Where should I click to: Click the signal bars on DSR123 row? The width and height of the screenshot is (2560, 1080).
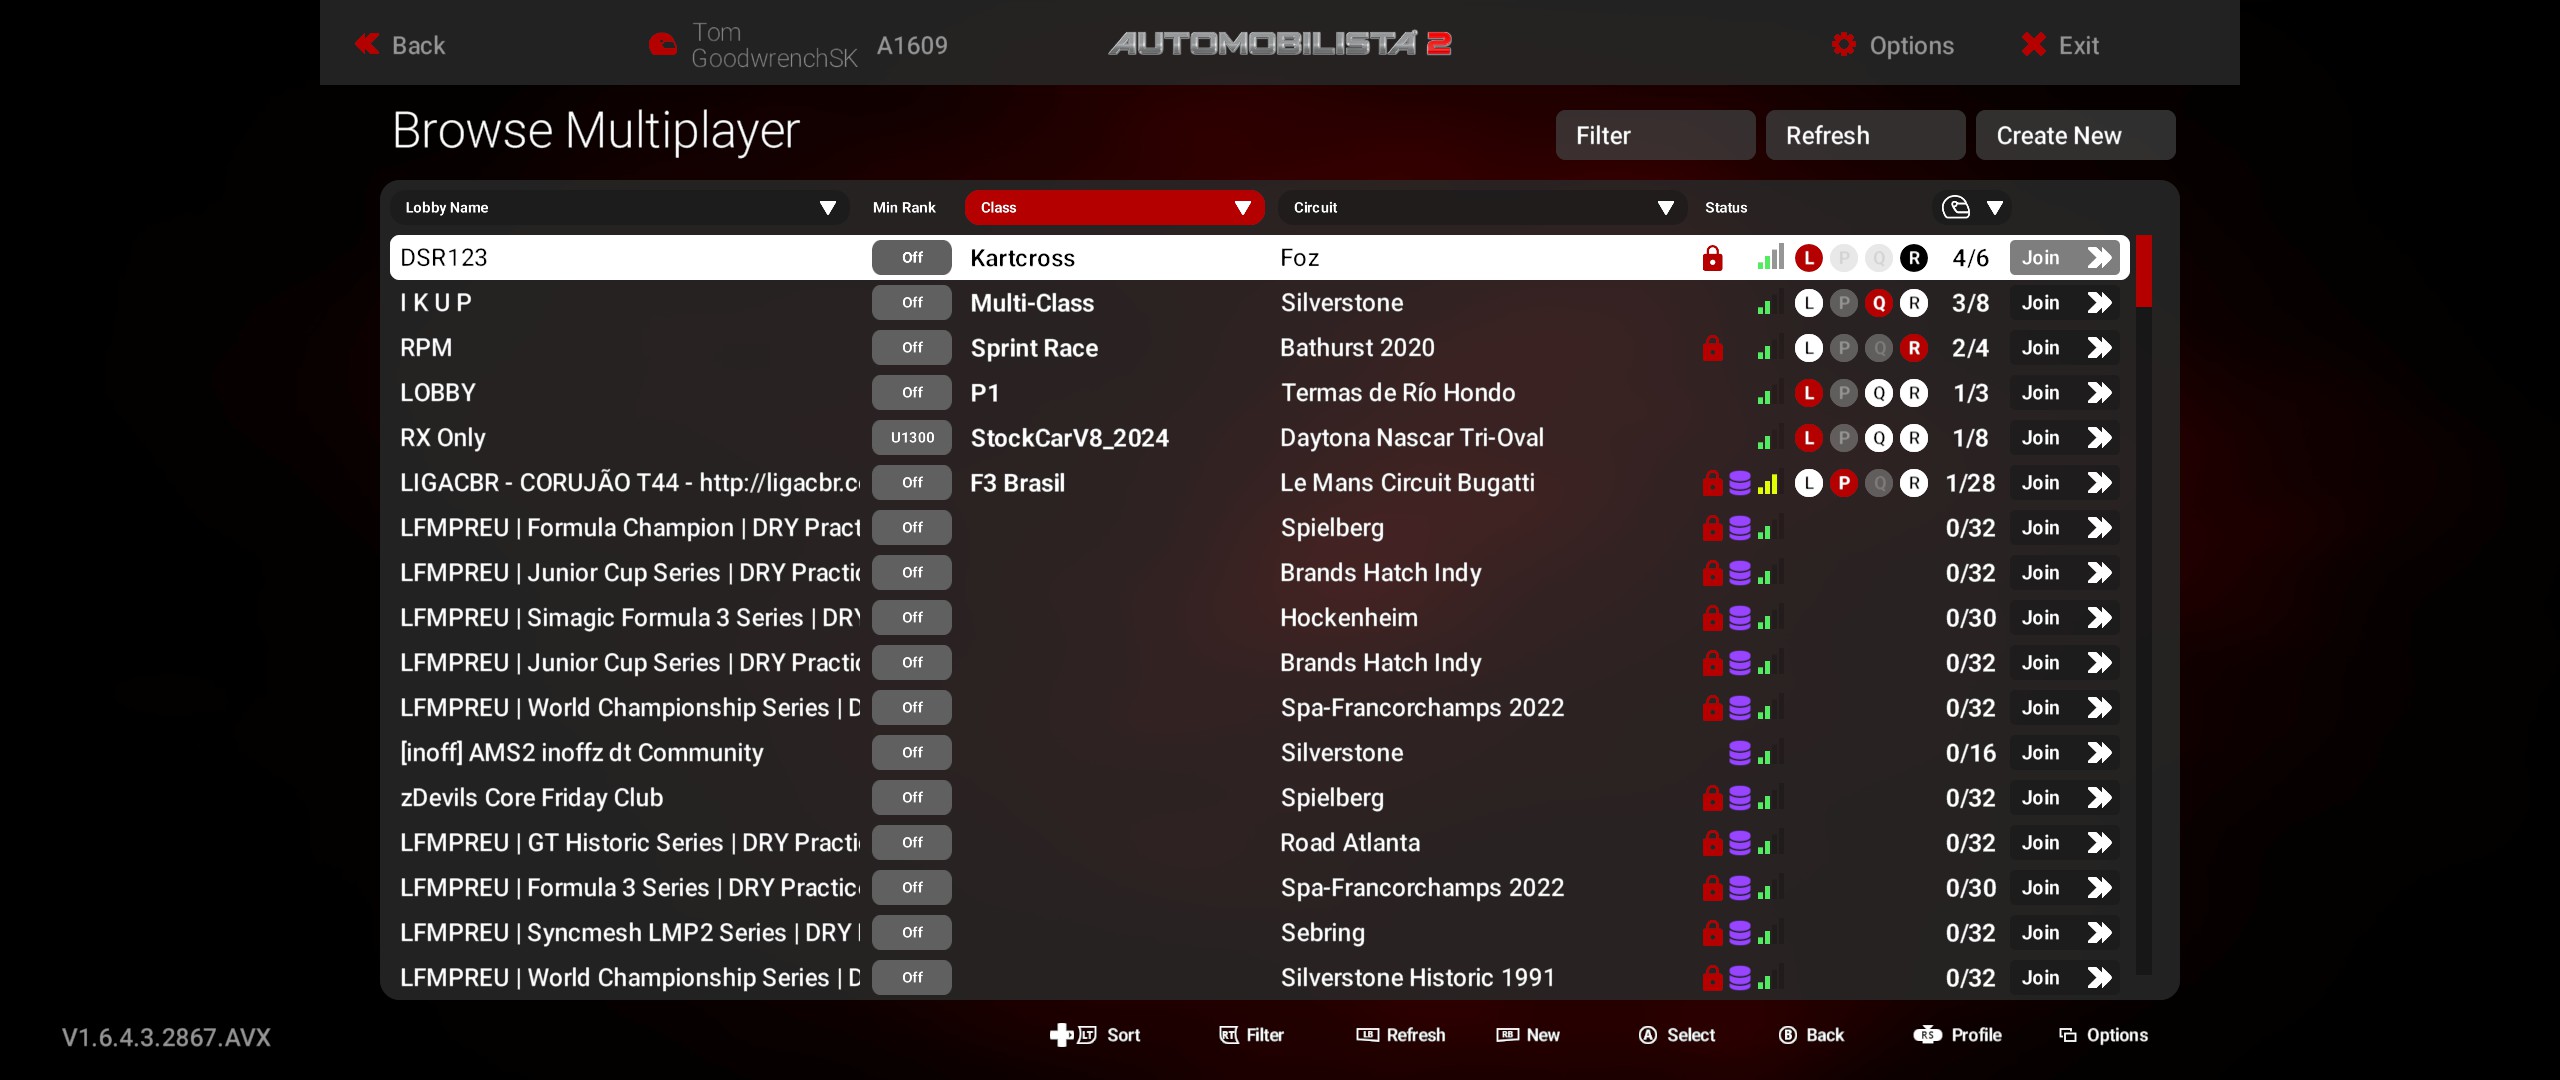(1770, 258)
